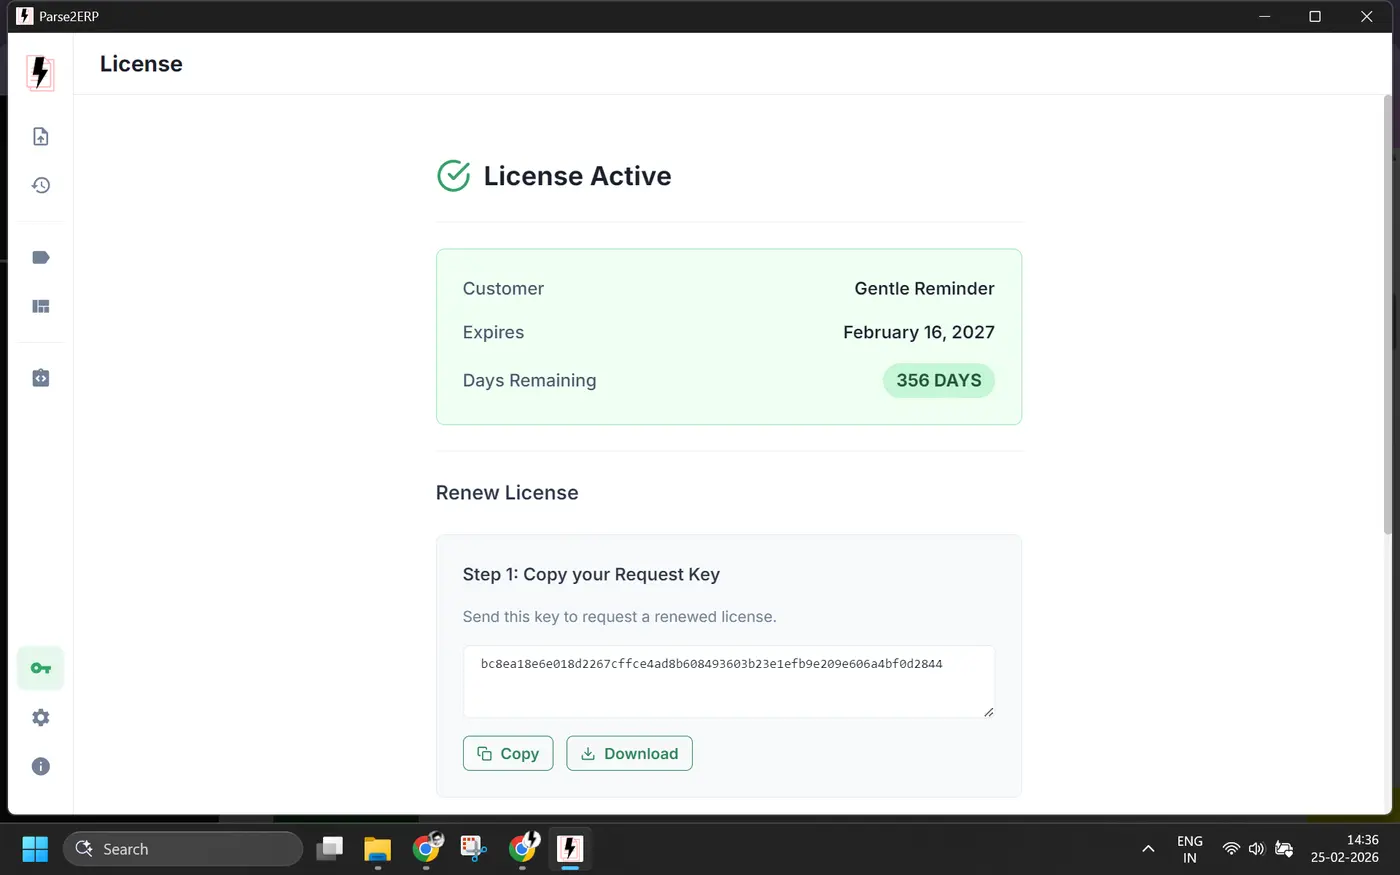Minimize the Parse2ERP window
The image size is (1400, 875).
coord(1265,17)
